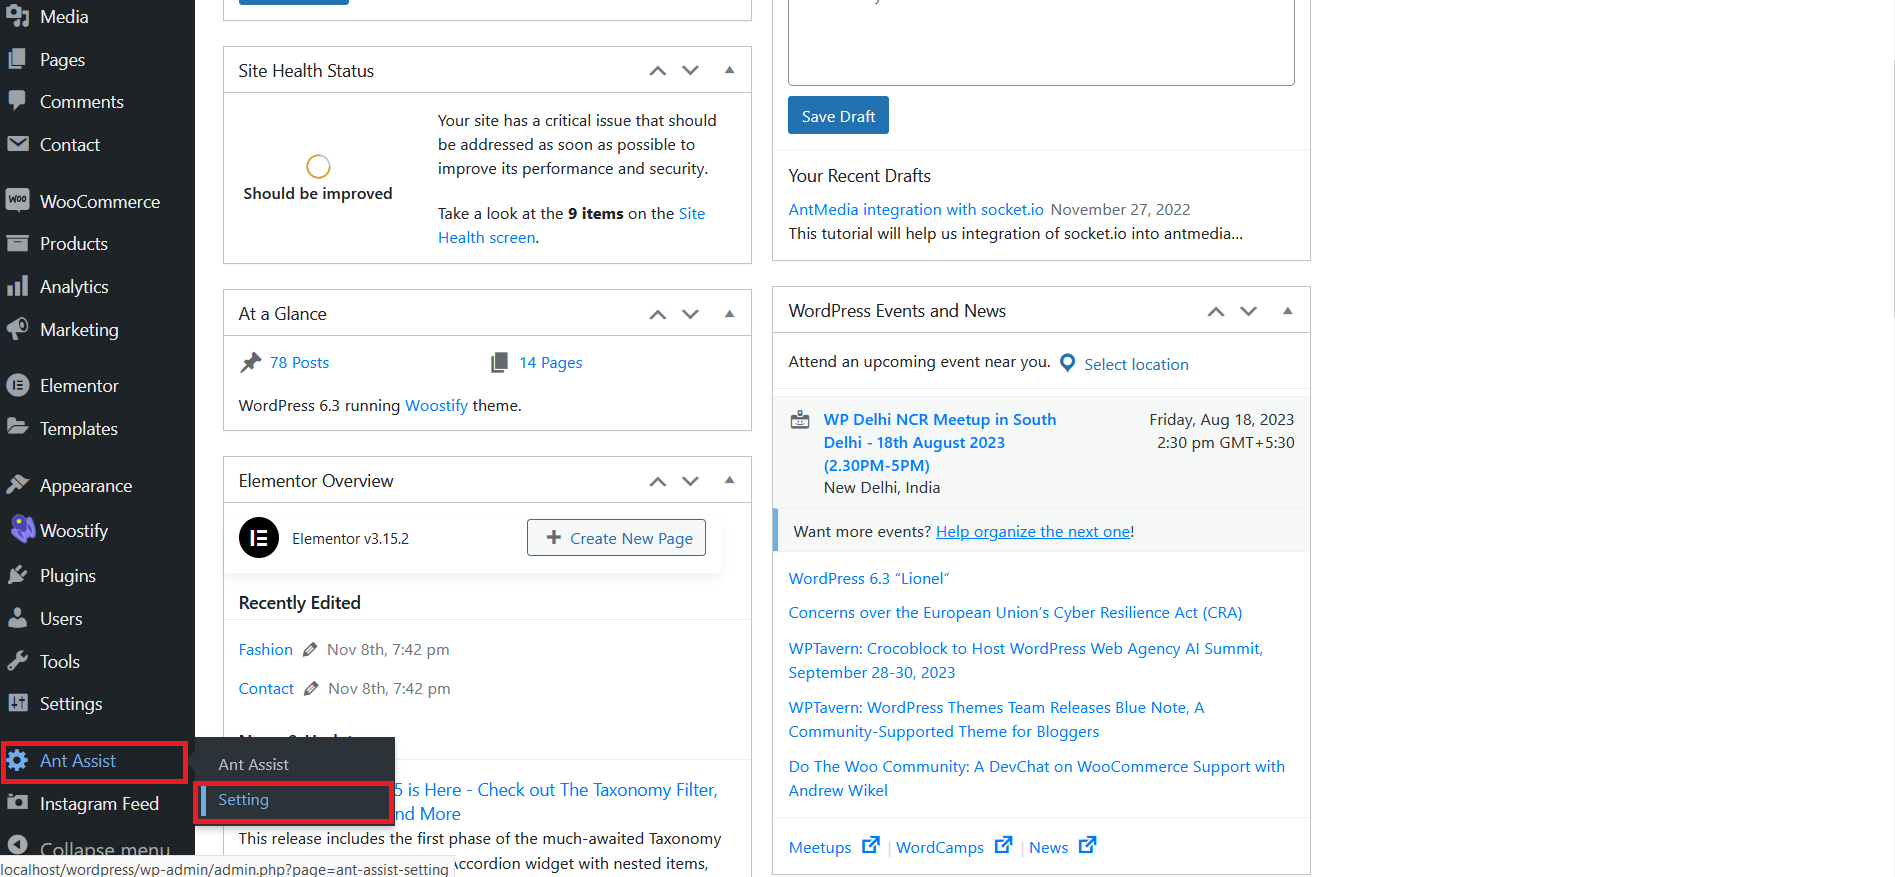Image resolution: width=1895 pixels, height=877 pixels.
Task: Move Elementor Overview widget up
Action: (x=658, y=481)
